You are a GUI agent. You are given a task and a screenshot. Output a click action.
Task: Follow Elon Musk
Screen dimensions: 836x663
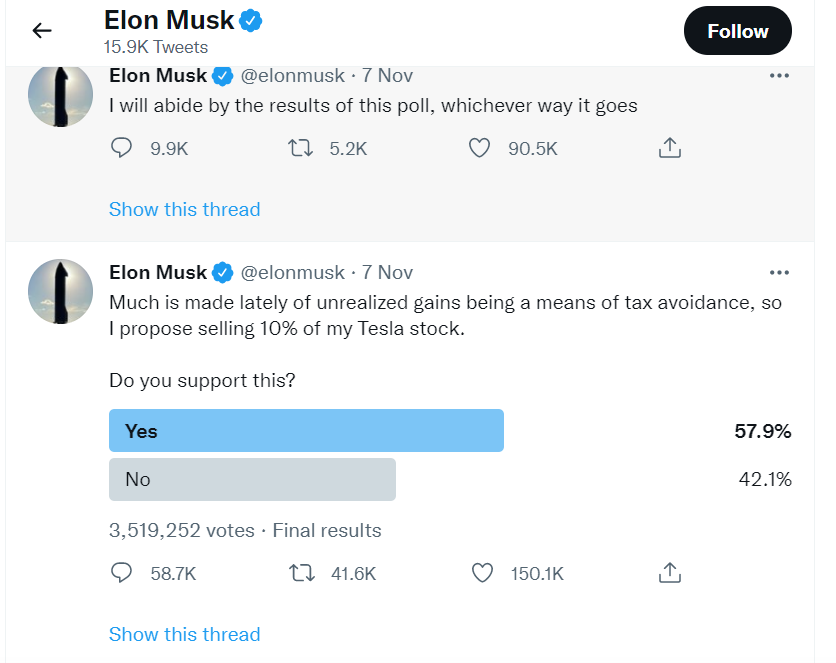(737, 31)
